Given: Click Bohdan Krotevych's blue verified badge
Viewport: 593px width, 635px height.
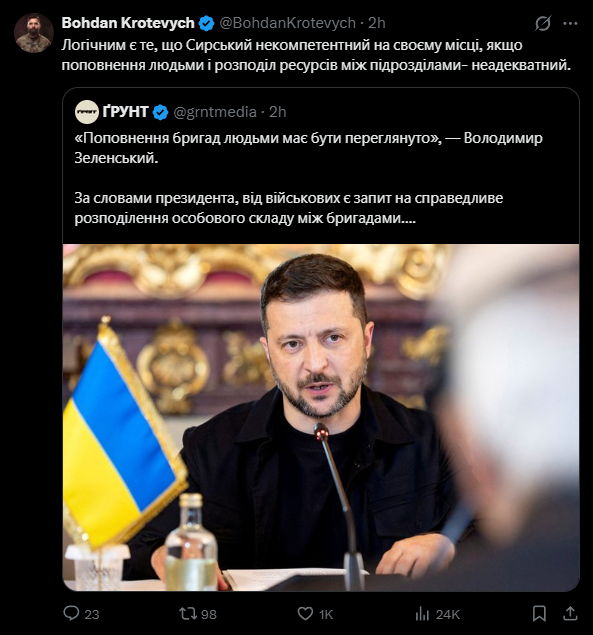Looking at the screenshot, I should click(x=207, y=23).
